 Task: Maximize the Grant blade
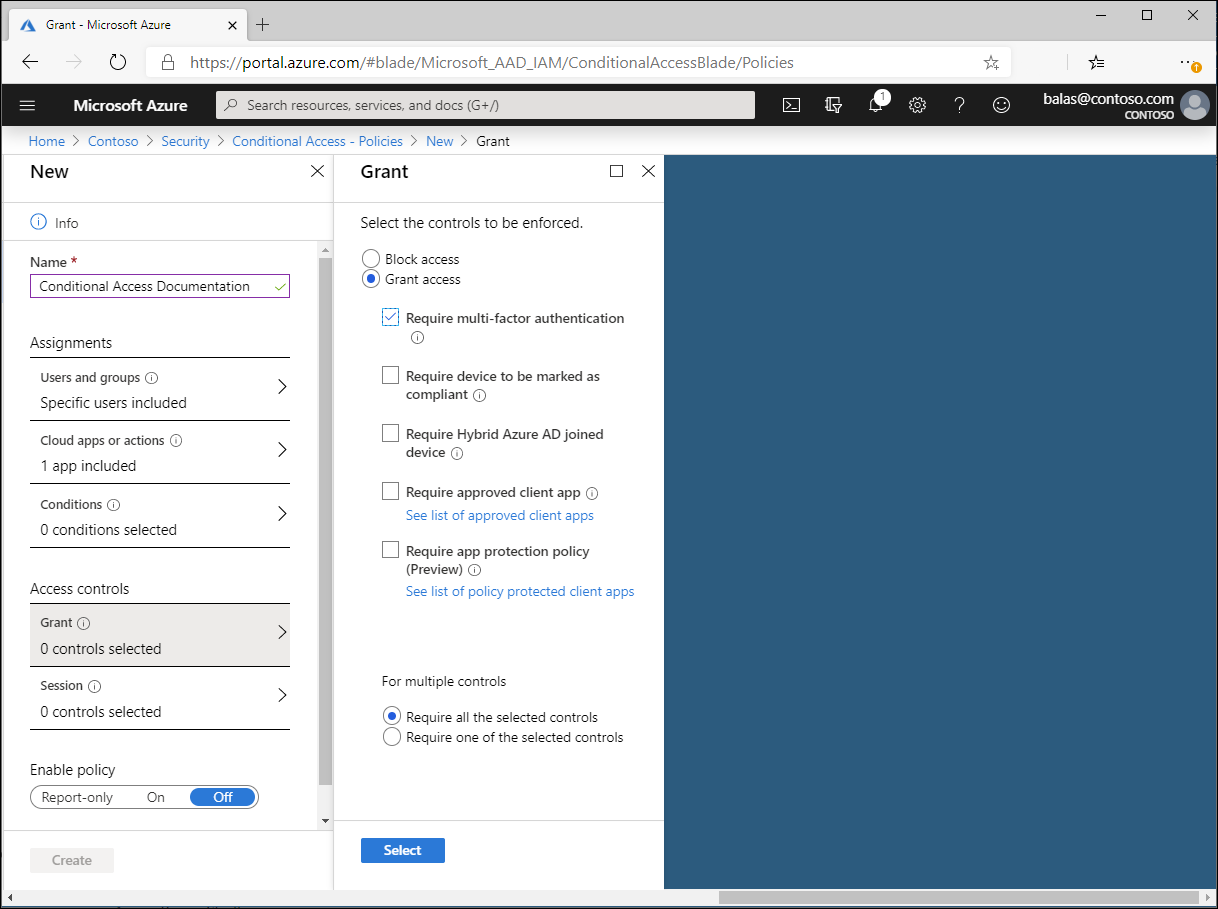616,171
